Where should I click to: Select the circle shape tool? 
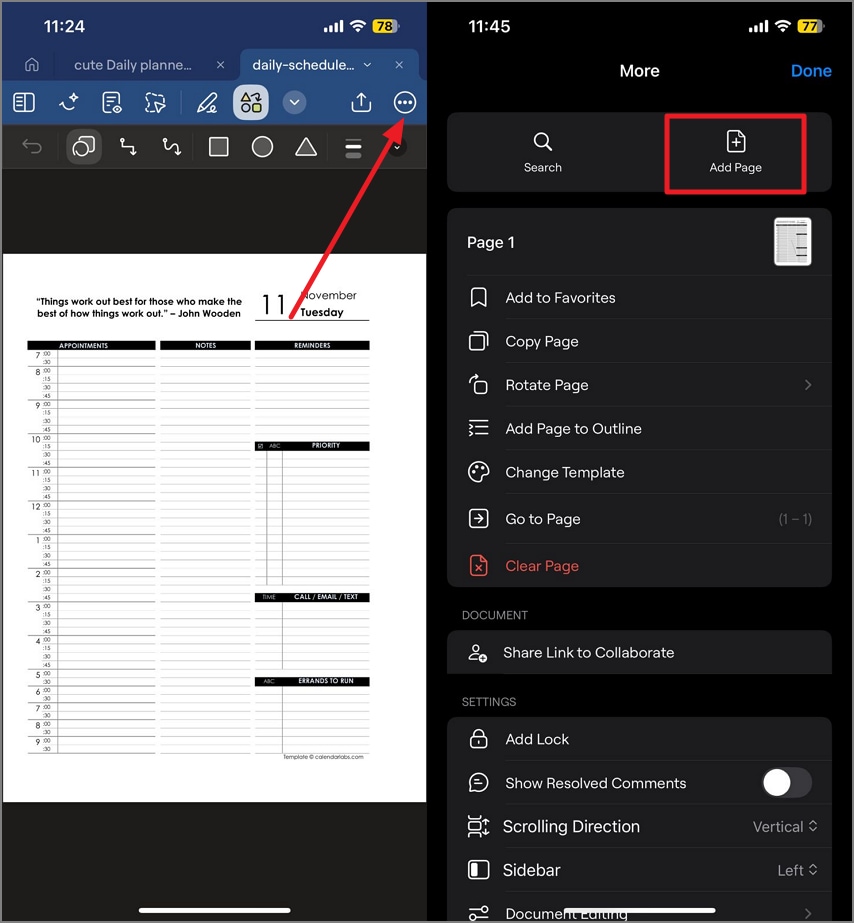[262, 146]
